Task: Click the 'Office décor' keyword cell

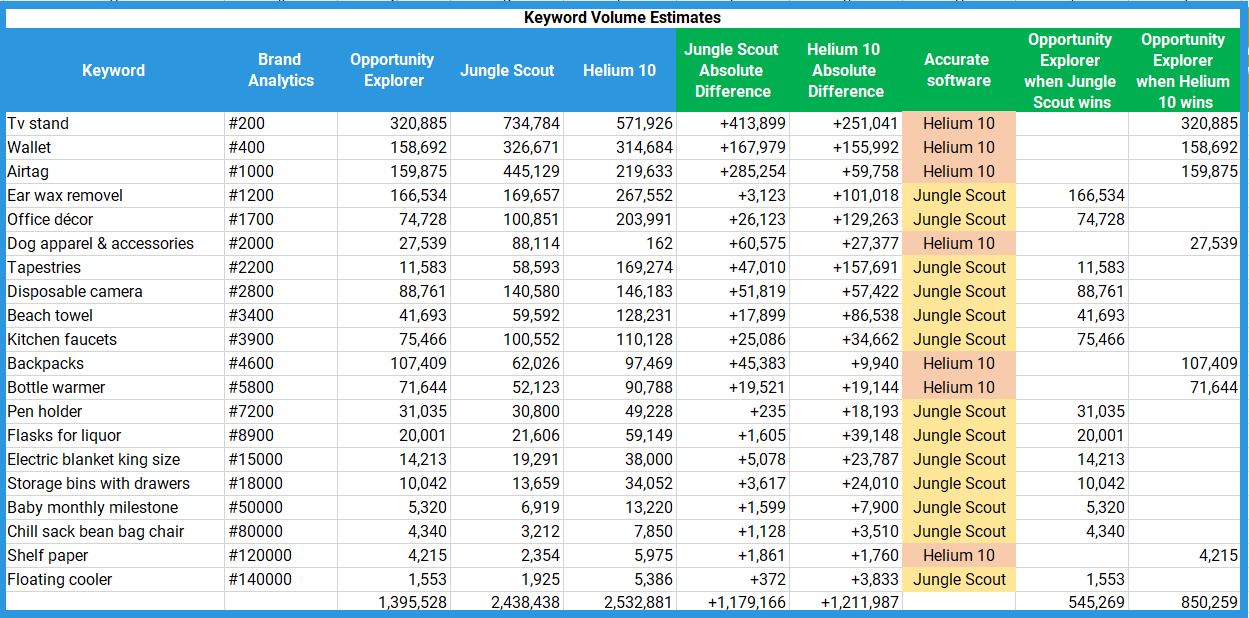Action: click(x=114, y=220)
